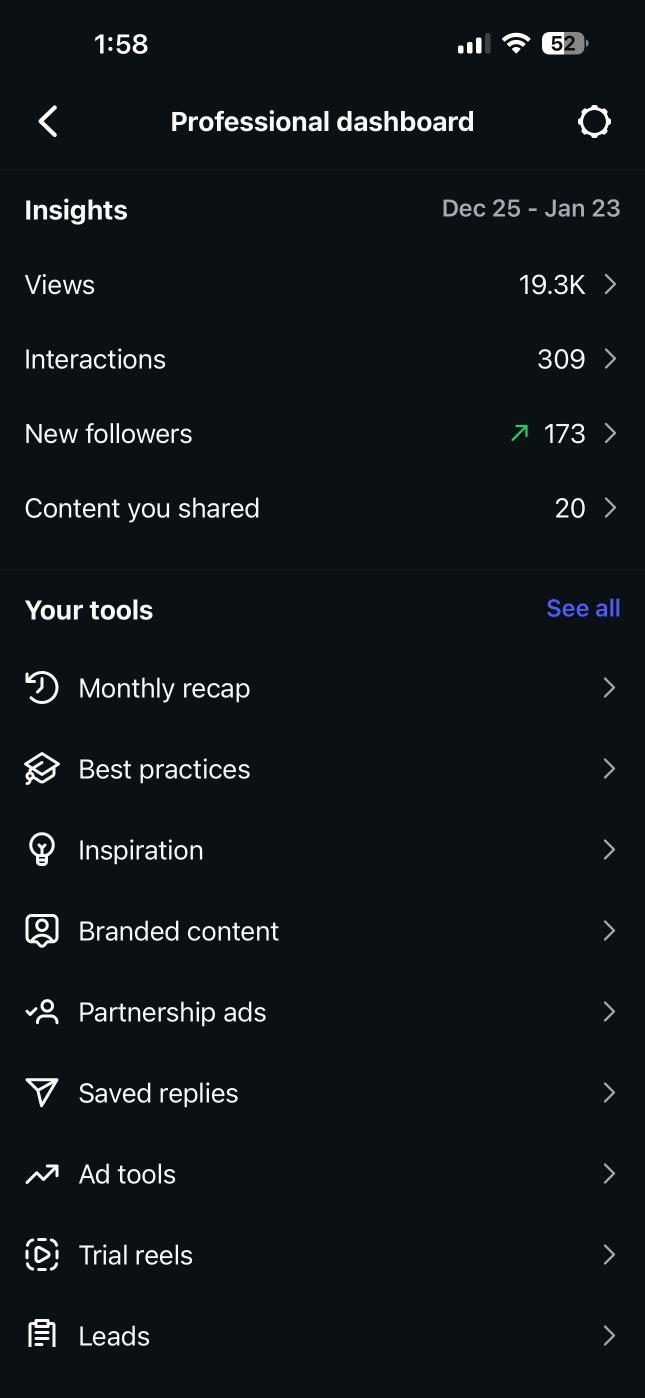Open dashboard settings gear icon
Viewport: 645px width, 1398px height.
point(594,122)
